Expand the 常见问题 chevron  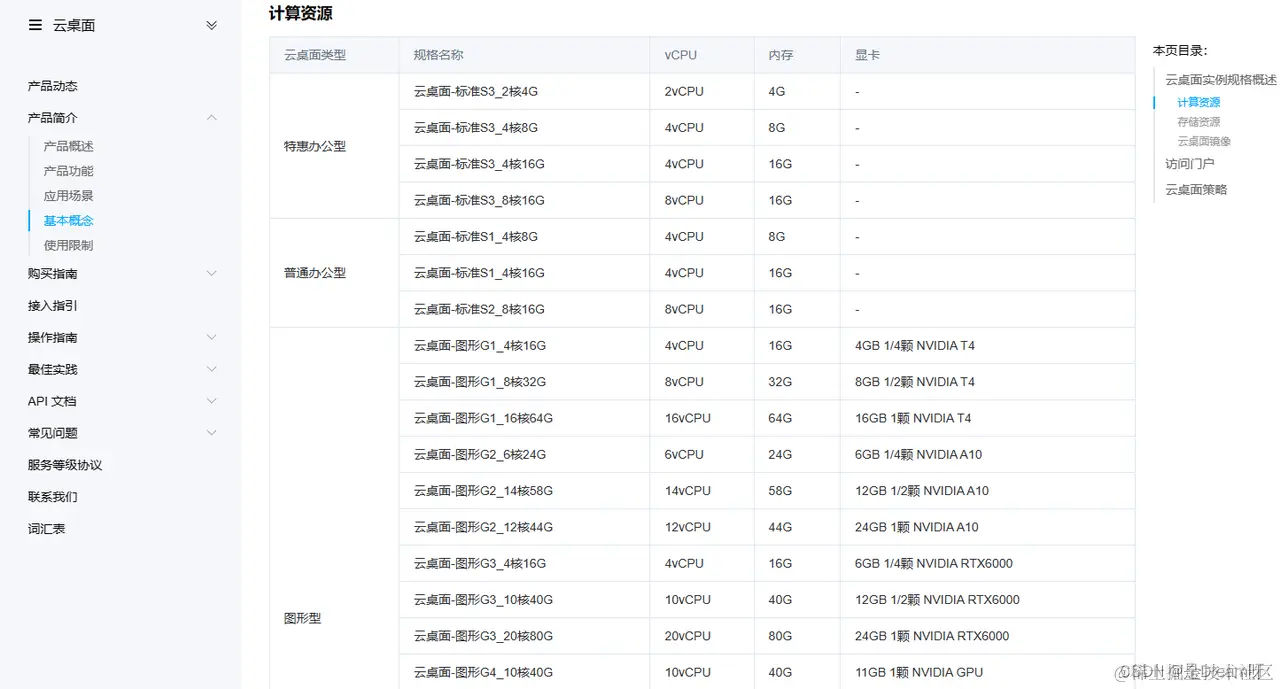pyautogui.click(x=211, y=433)
